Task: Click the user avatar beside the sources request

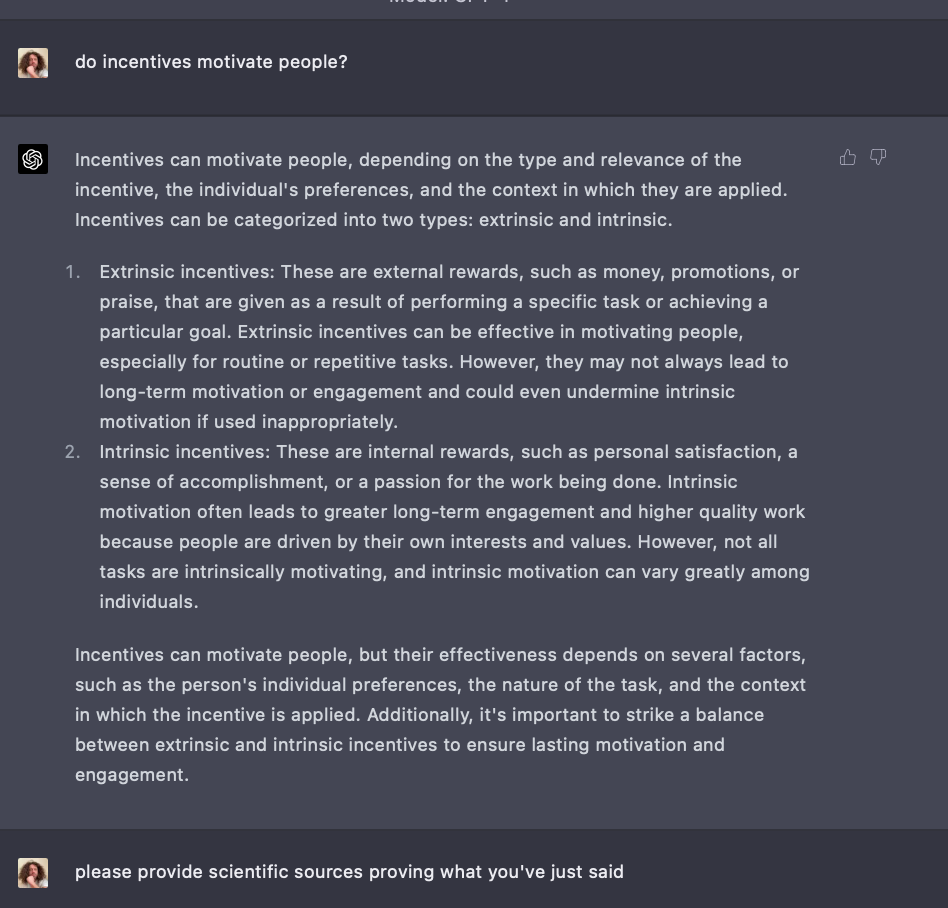Action: click(33, 872)
